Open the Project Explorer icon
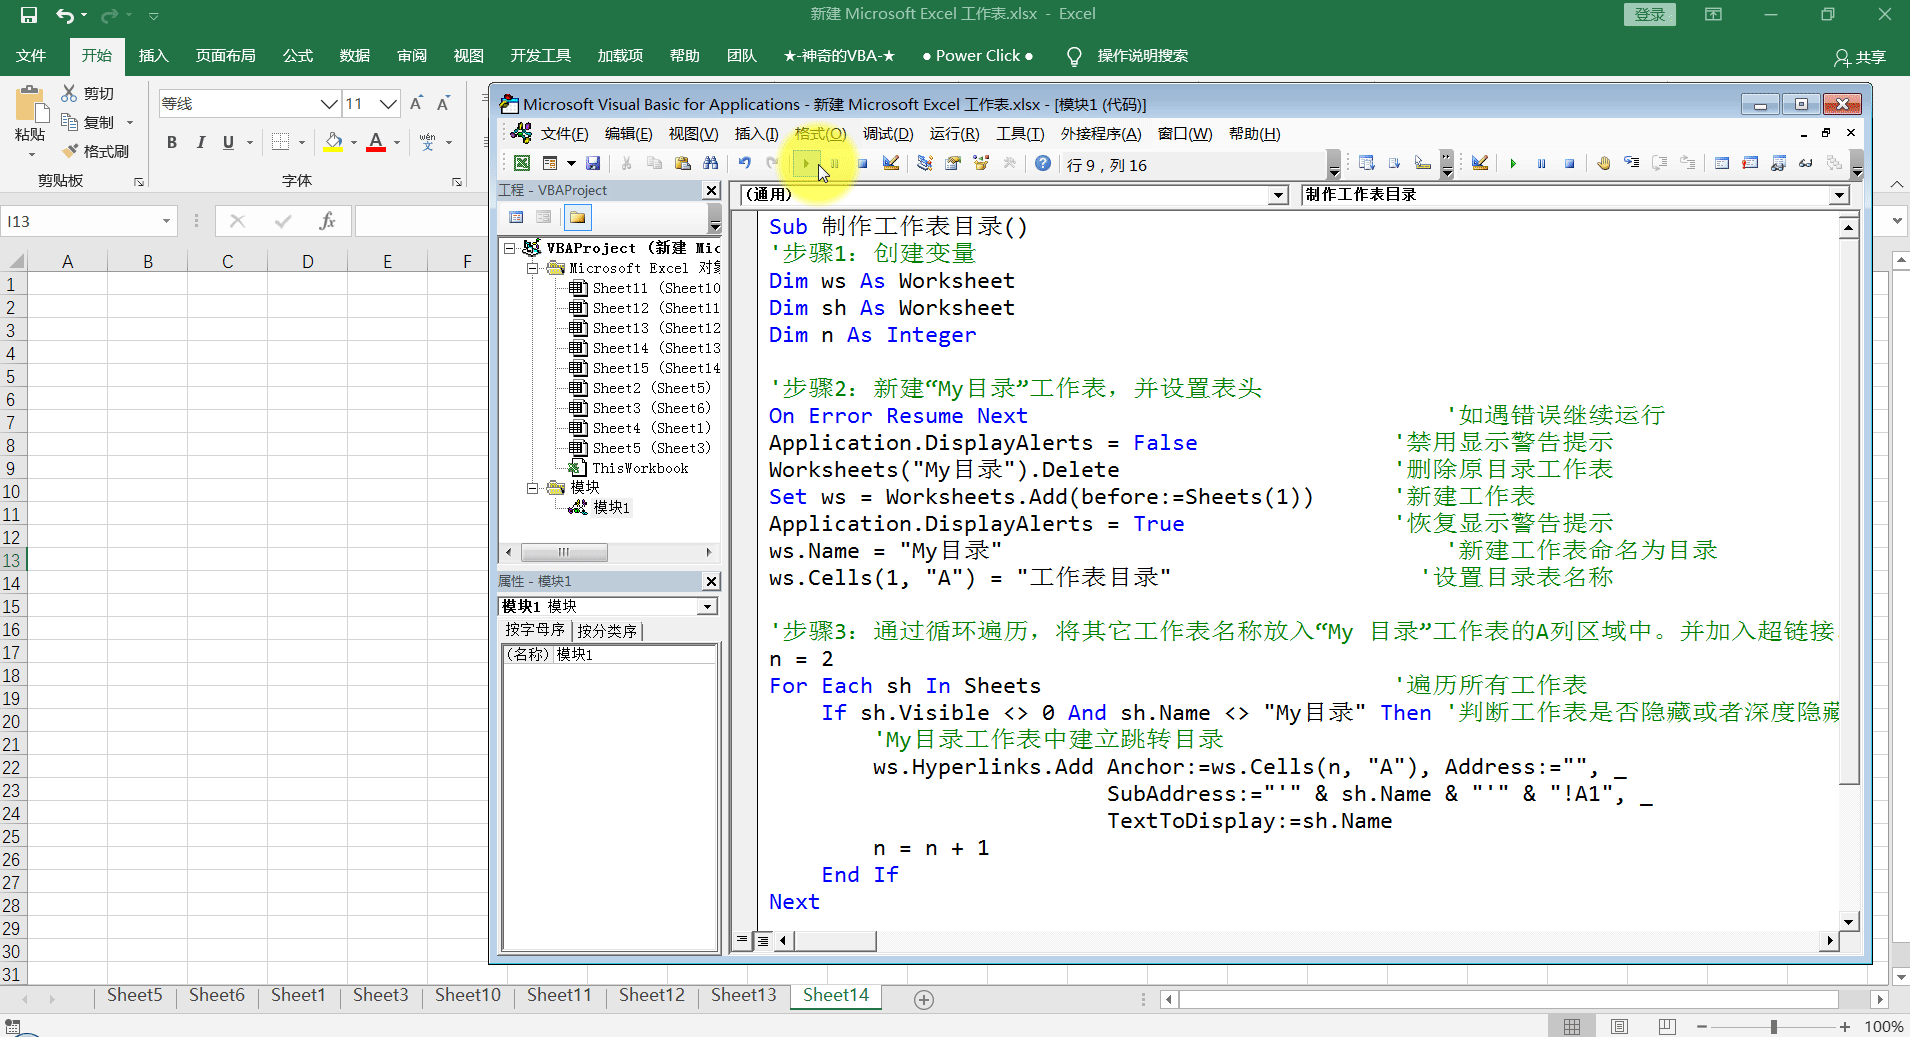The height and width of the screenshot is (1037, 1910). tap(924, 163)
